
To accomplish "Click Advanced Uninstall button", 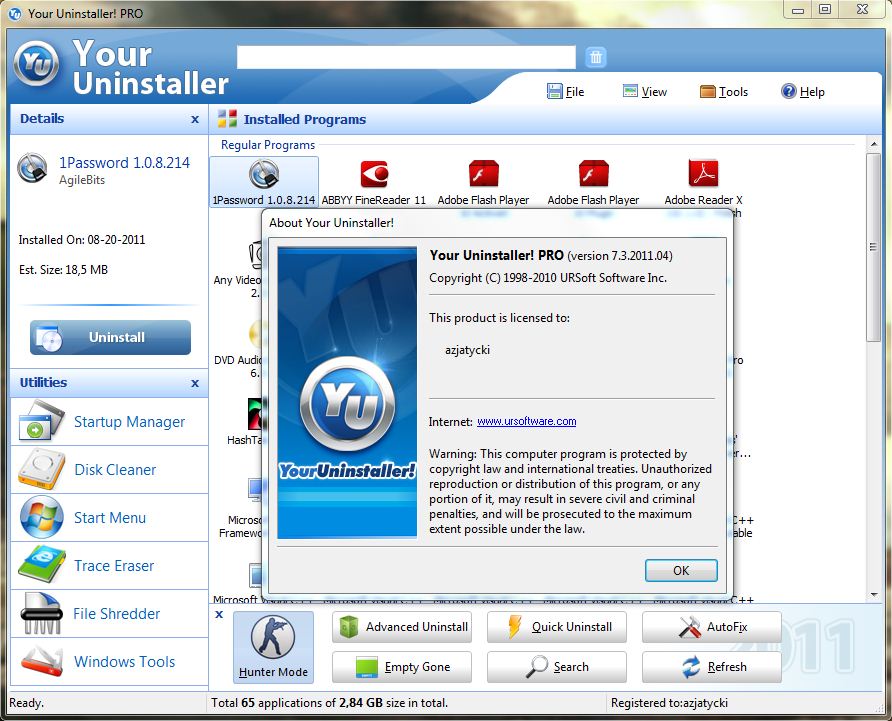I will click(x=402, y=627).
